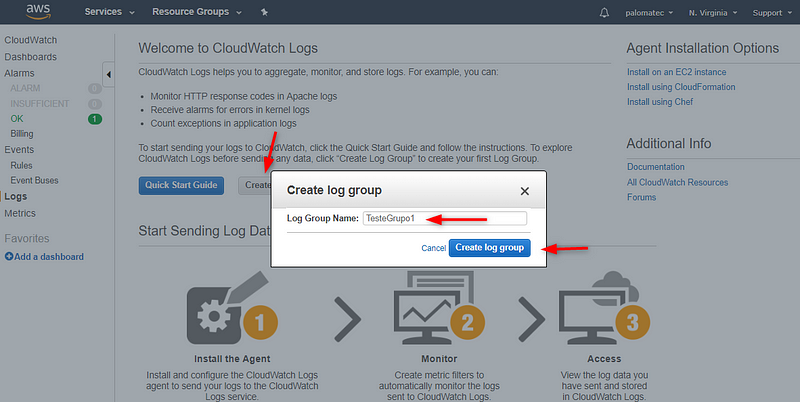Open the palomatec account menu
This screenshot has width=800, height=402.
(649, 13)
